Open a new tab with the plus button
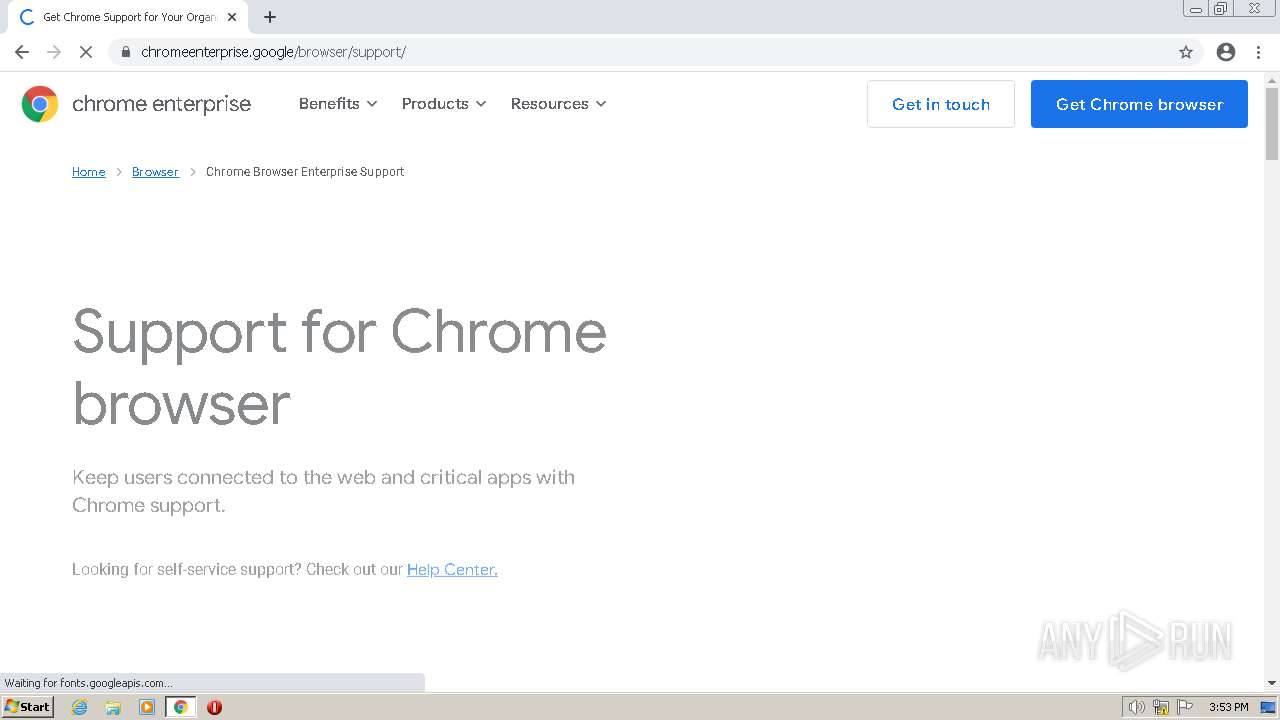 point(270,17)
